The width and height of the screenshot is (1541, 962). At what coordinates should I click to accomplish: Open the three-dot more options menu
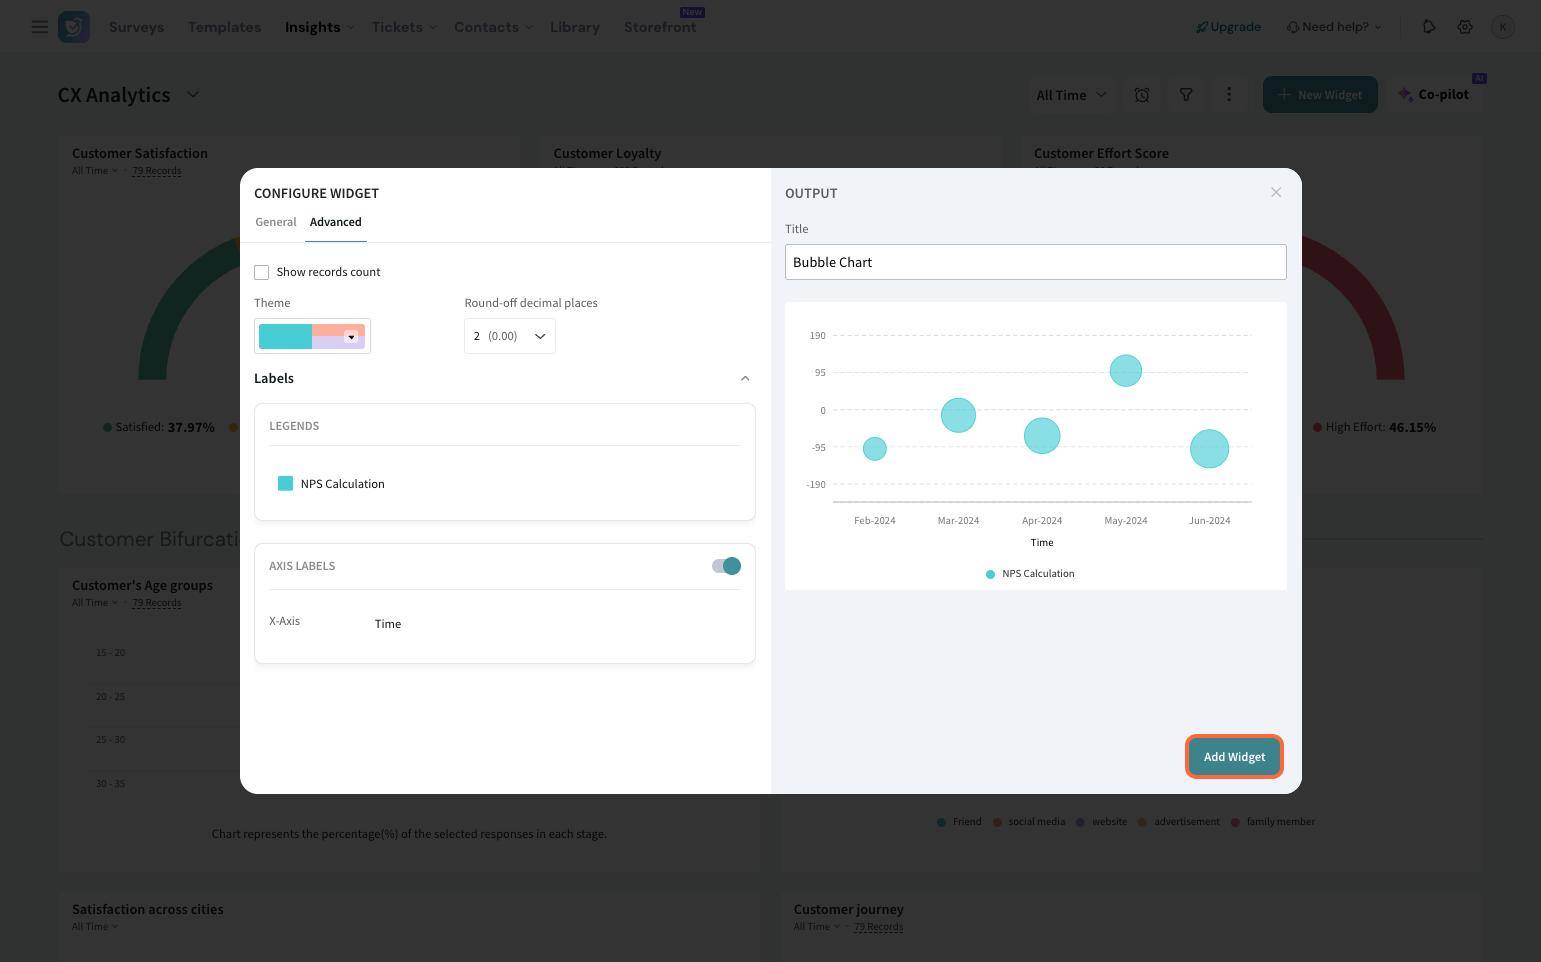pyautogui.click(x=1229, y=95)
